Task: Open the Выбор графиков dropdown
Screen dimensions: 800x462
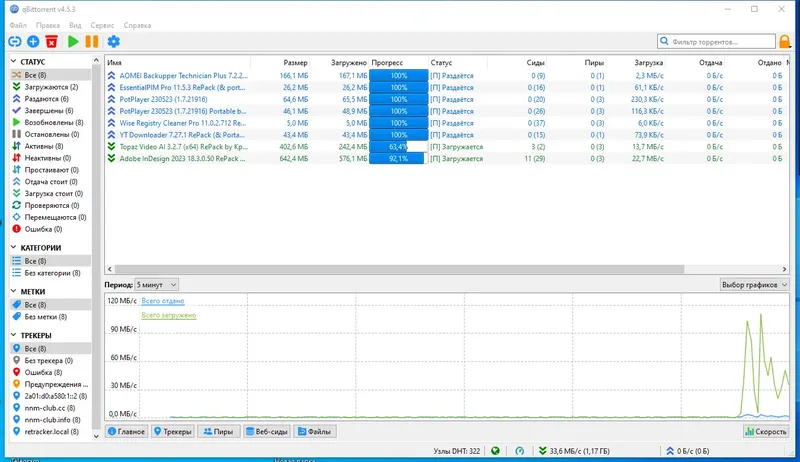Action: pyautogui.click(x=754, y=285)
